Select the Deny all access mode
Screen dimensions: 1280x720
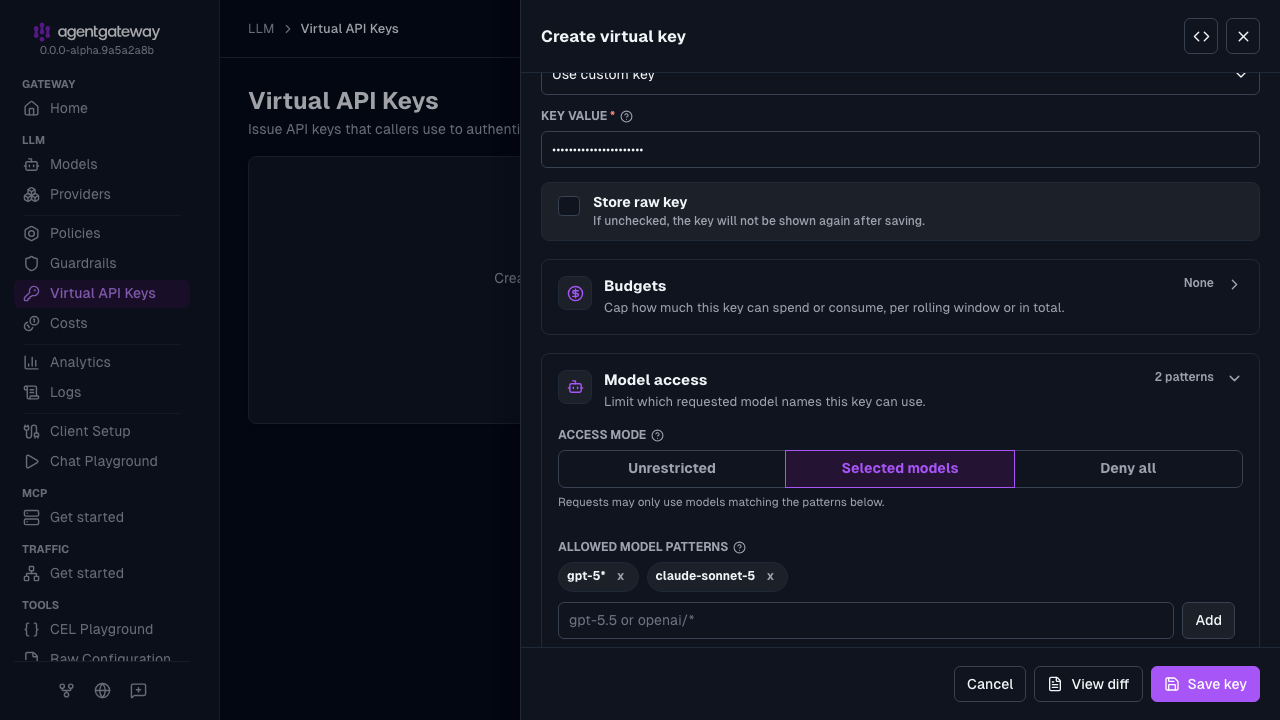coord(1128,468)
